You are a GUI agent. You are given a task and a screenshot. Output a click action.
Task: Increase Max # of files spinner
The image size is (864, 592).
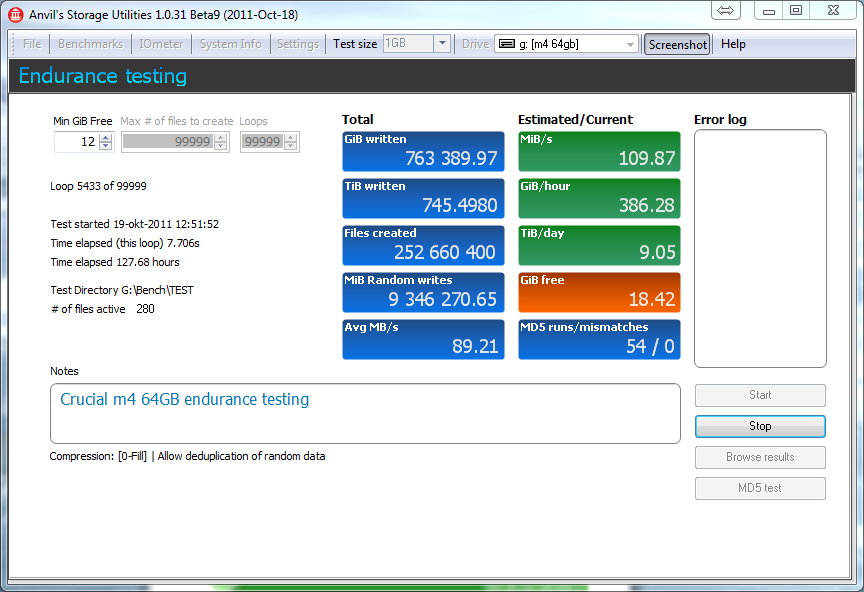tap(220, 137)
